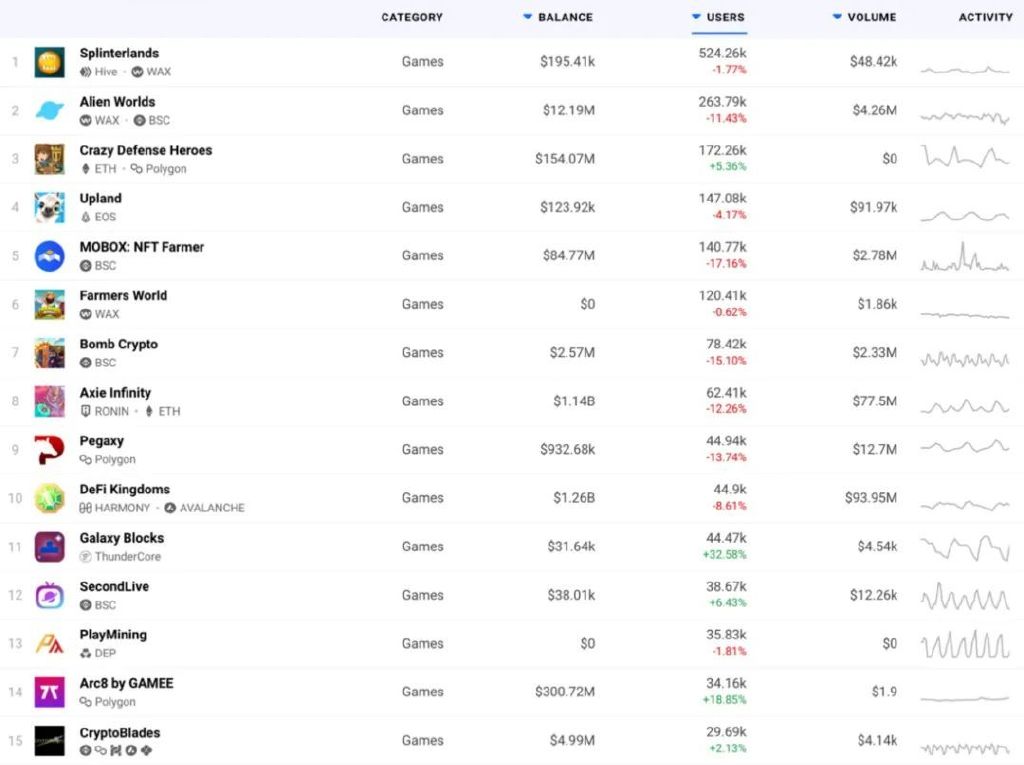View Galaxy Blocks activity sparkline chart
Viewport: 1024px width, 765px height.
coord(965,548)
